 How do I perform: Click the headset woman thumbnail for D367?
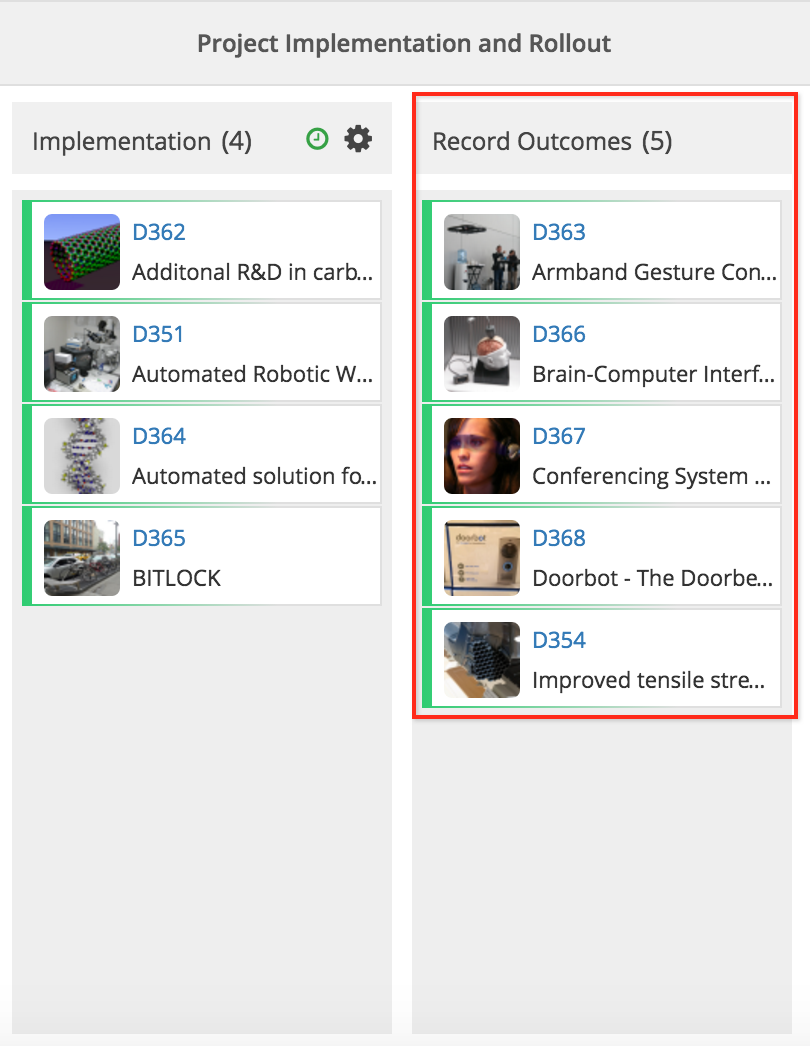(482, 456)
